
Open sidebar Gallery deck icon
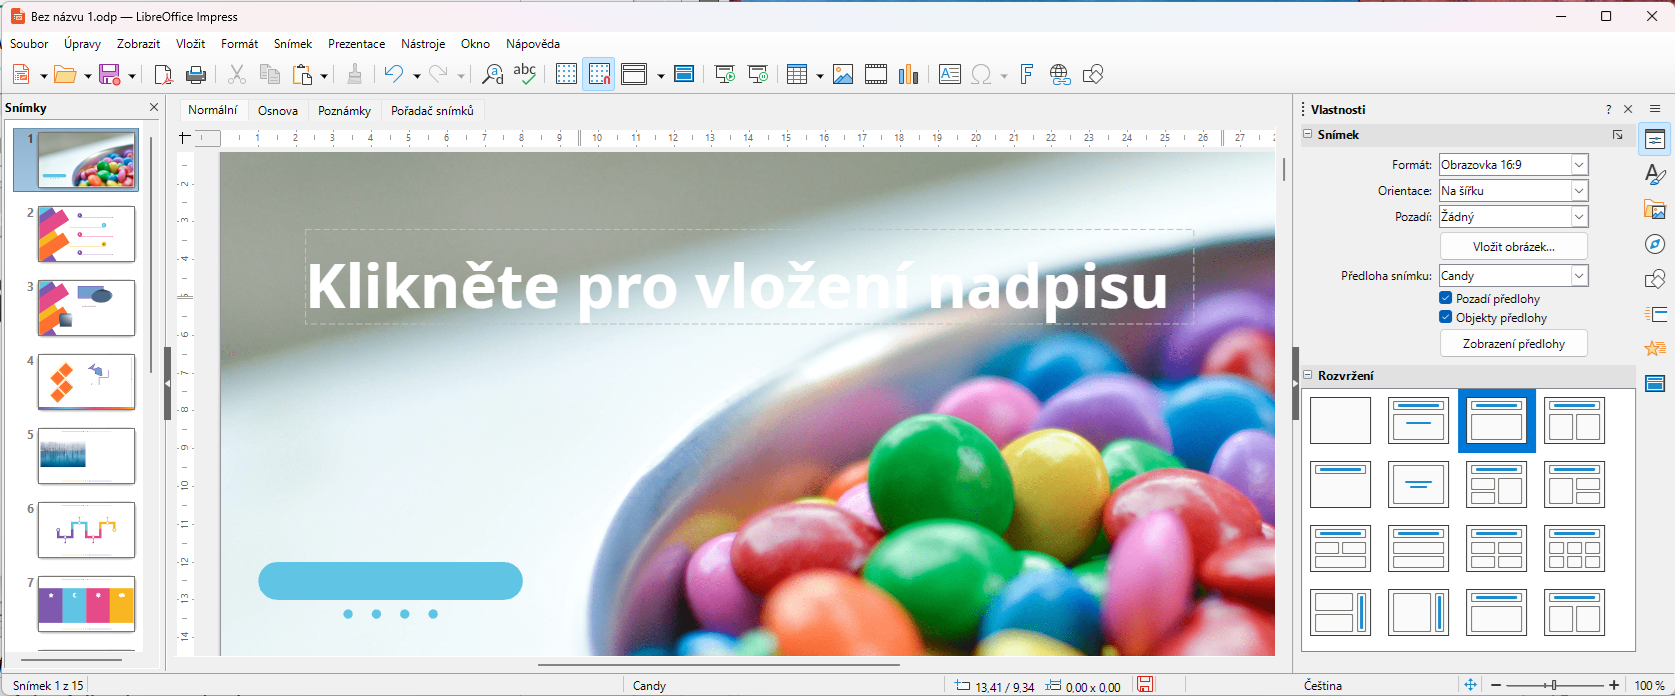pos(1655,210)
